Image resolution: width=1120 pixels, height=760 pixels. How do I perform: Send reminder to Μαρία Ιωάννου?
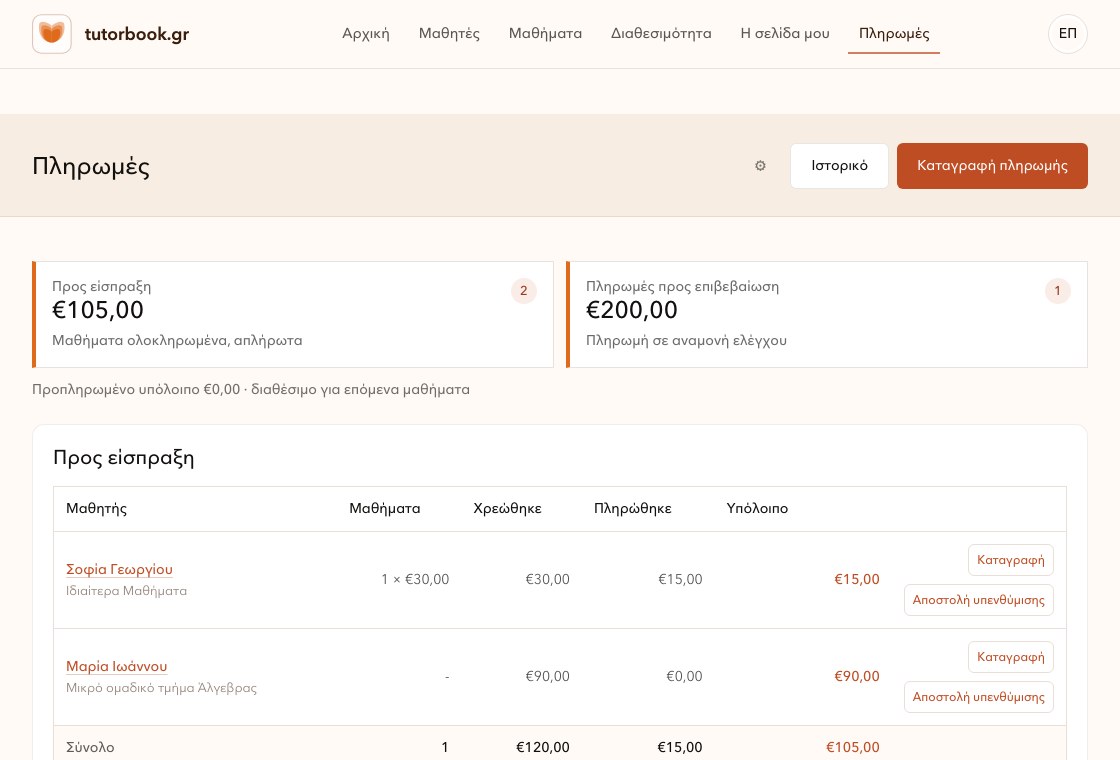(x=979, y=697)
